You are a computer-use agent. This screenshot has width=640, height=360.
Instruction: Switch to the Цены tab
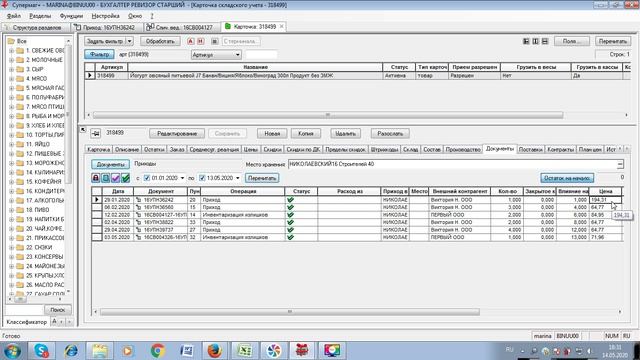click(251, 150)
